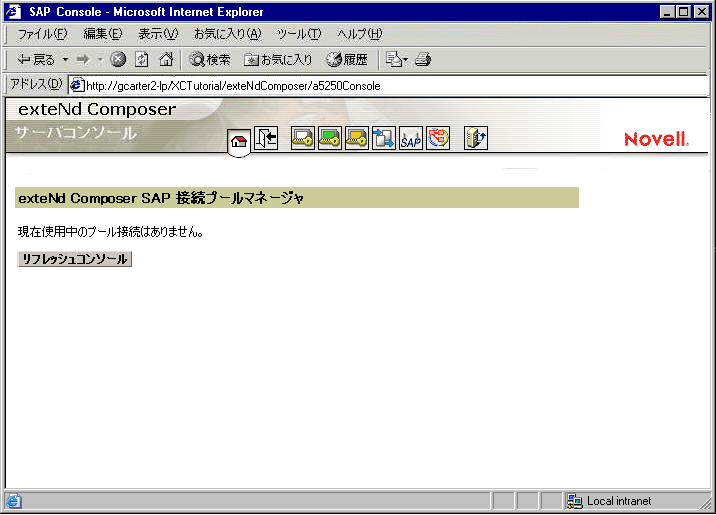The width and height of the screenshot is (716, 515).
Task: Click the リフレッシュコンソール button
Action: (74, 259)
